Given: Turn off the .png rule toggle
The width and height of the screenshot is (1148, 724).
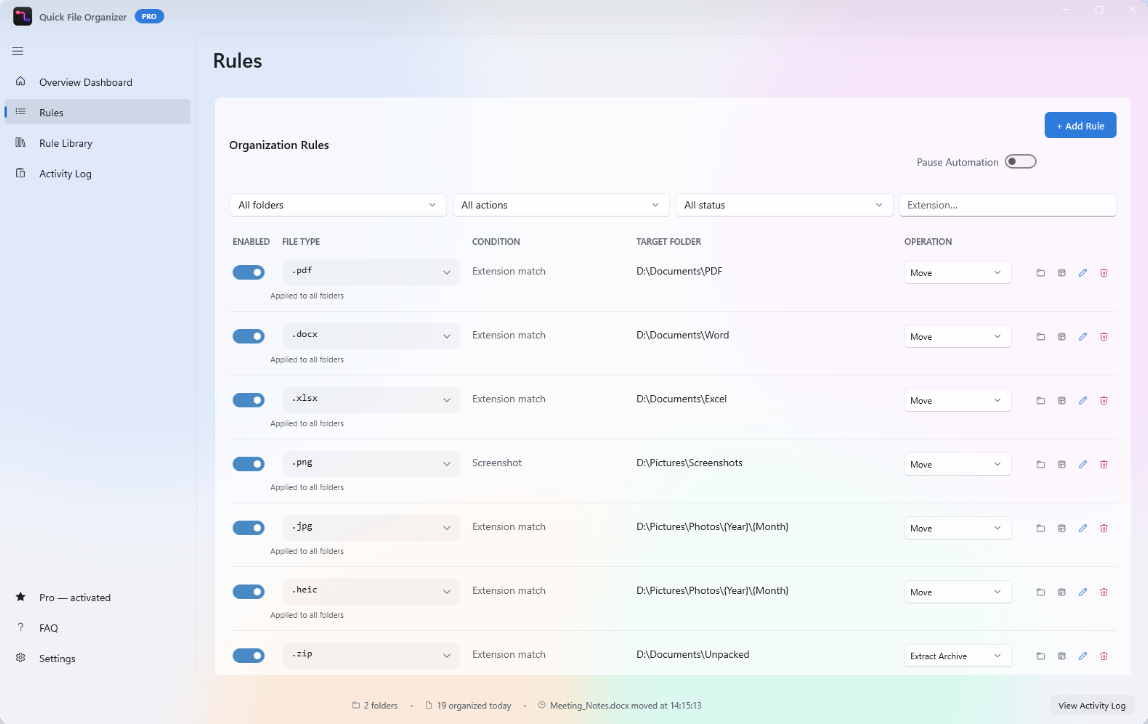Looking at the screenshot, I should click(248, 463).
